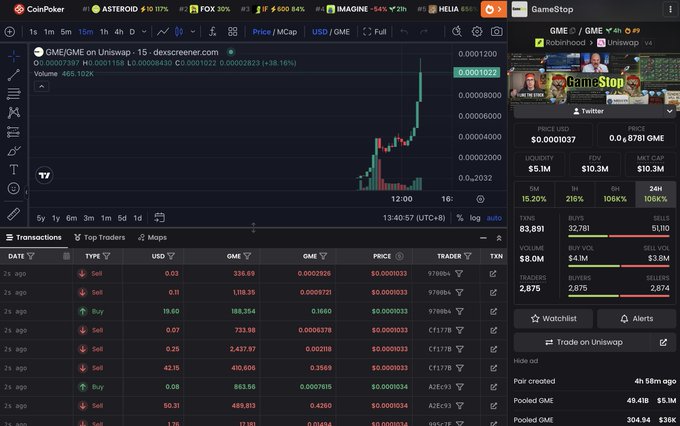Image resolution: width=680 pixels, height=426 pixels.
Task: Toggle log scale on chart
Action: pos(475,218)
